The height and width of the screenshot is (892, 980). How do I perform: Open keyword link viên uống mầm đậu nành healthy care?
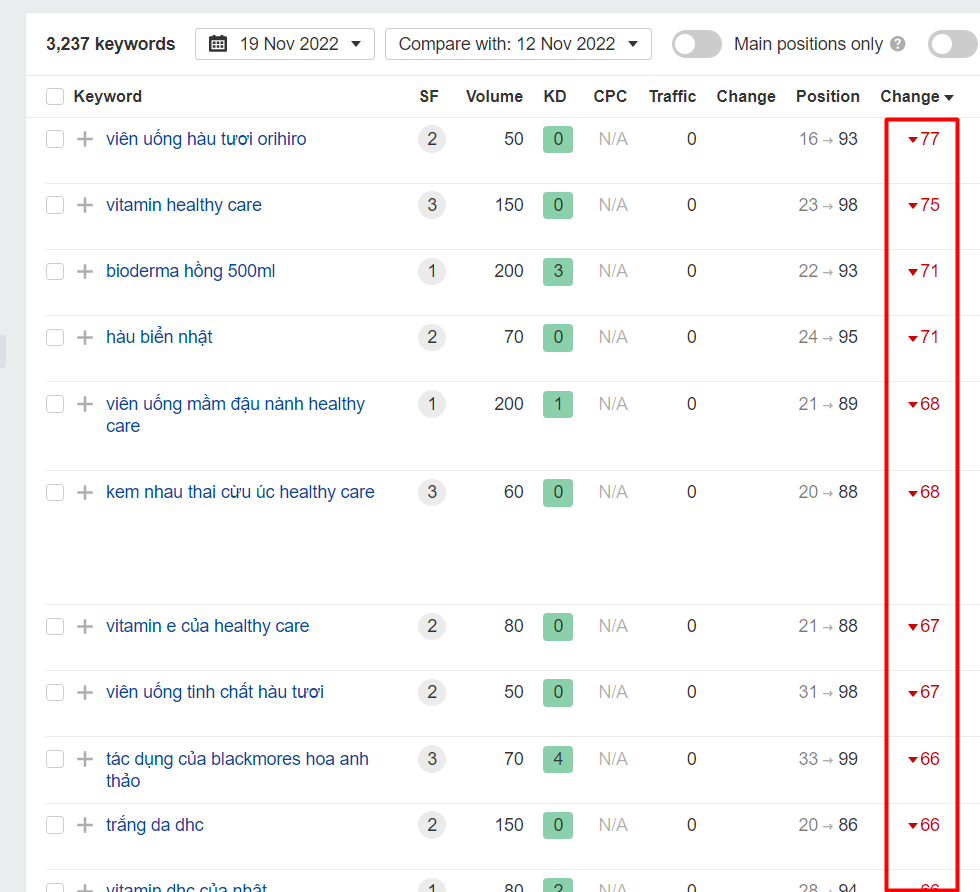pyautogui.click(x=236, y=415)
